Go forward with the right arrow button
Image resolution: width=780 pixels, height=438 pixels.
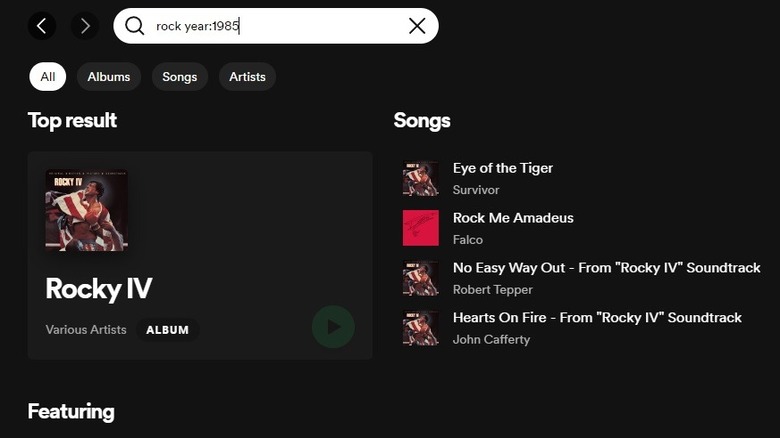tap(85, 26)
